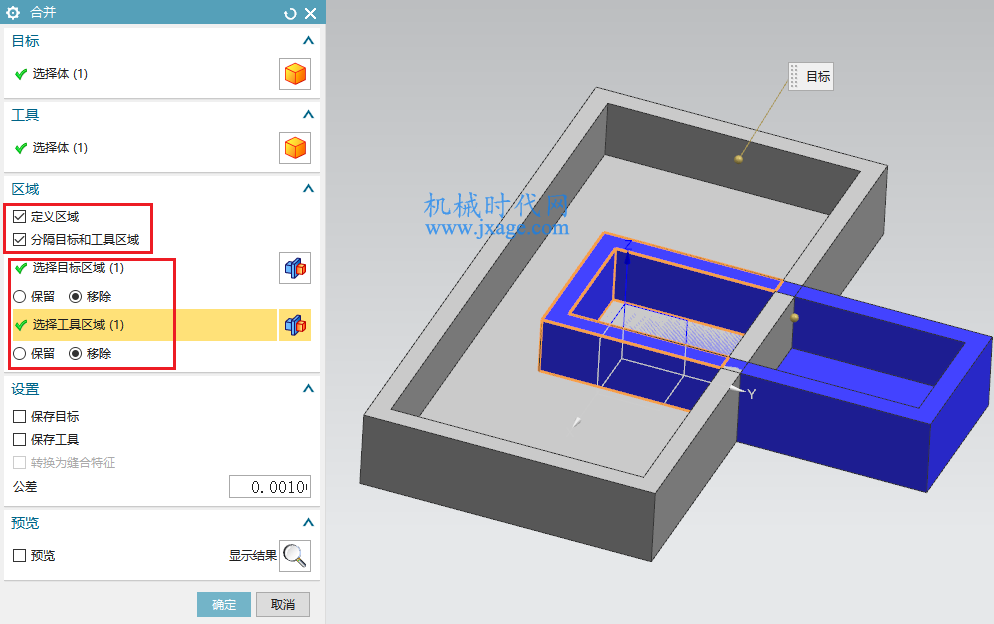This screenshot has height=624, width=994.
Task: Collapse the 预览 section
Action: click(x=308, y=523)
